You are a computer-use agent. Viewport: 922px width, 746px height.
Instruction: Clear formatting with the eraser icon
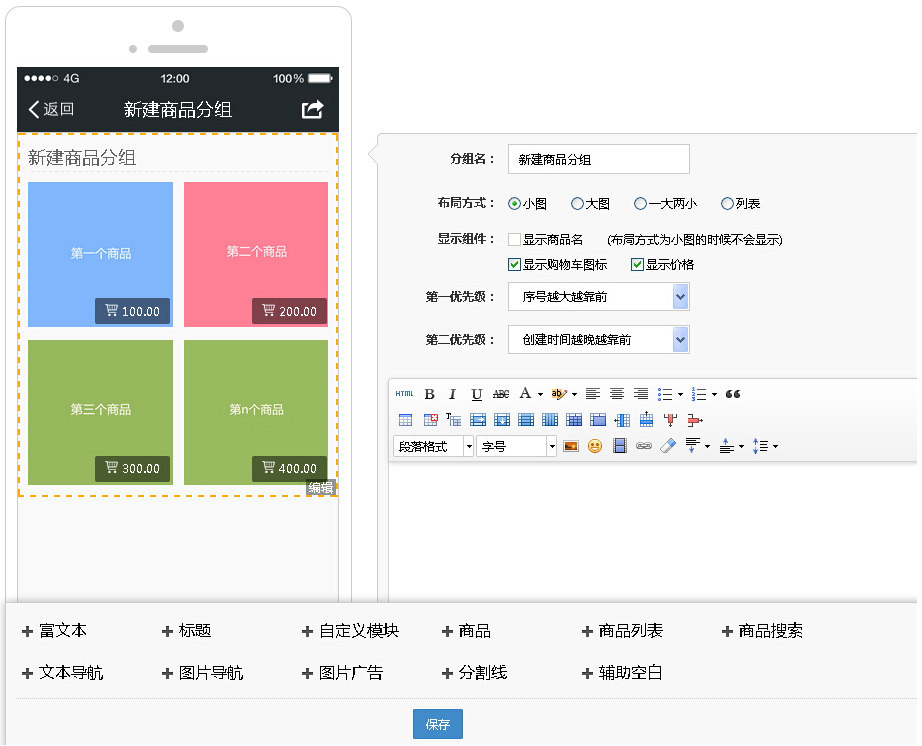668,446
